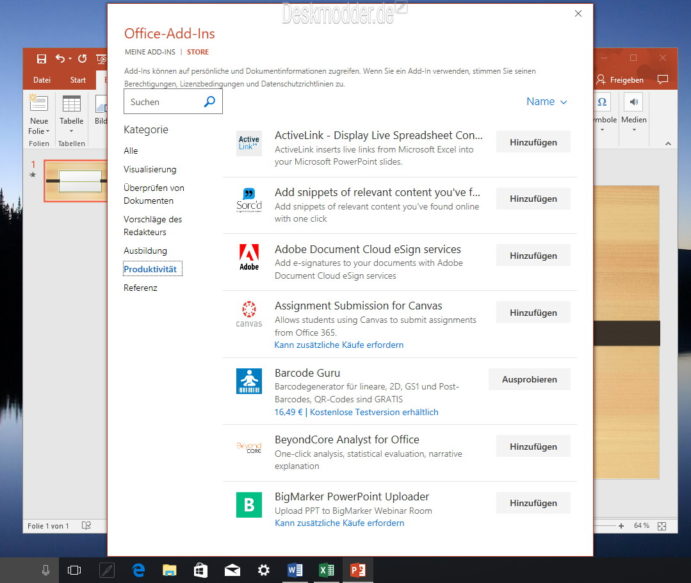Collapse the PowerPoint ribbon chevron

pyautogui.click(x=668, y=144)
